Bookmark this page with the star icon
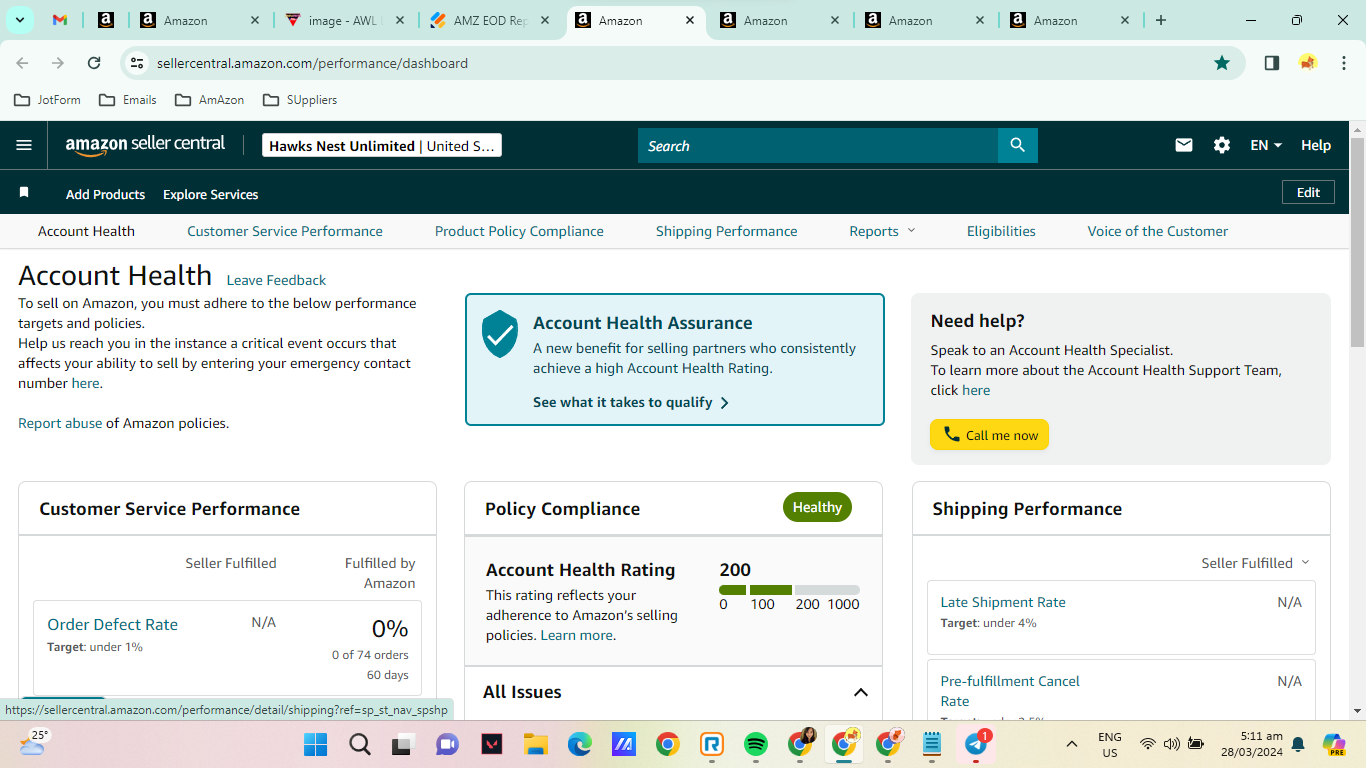 click(x=1222, y=63)
